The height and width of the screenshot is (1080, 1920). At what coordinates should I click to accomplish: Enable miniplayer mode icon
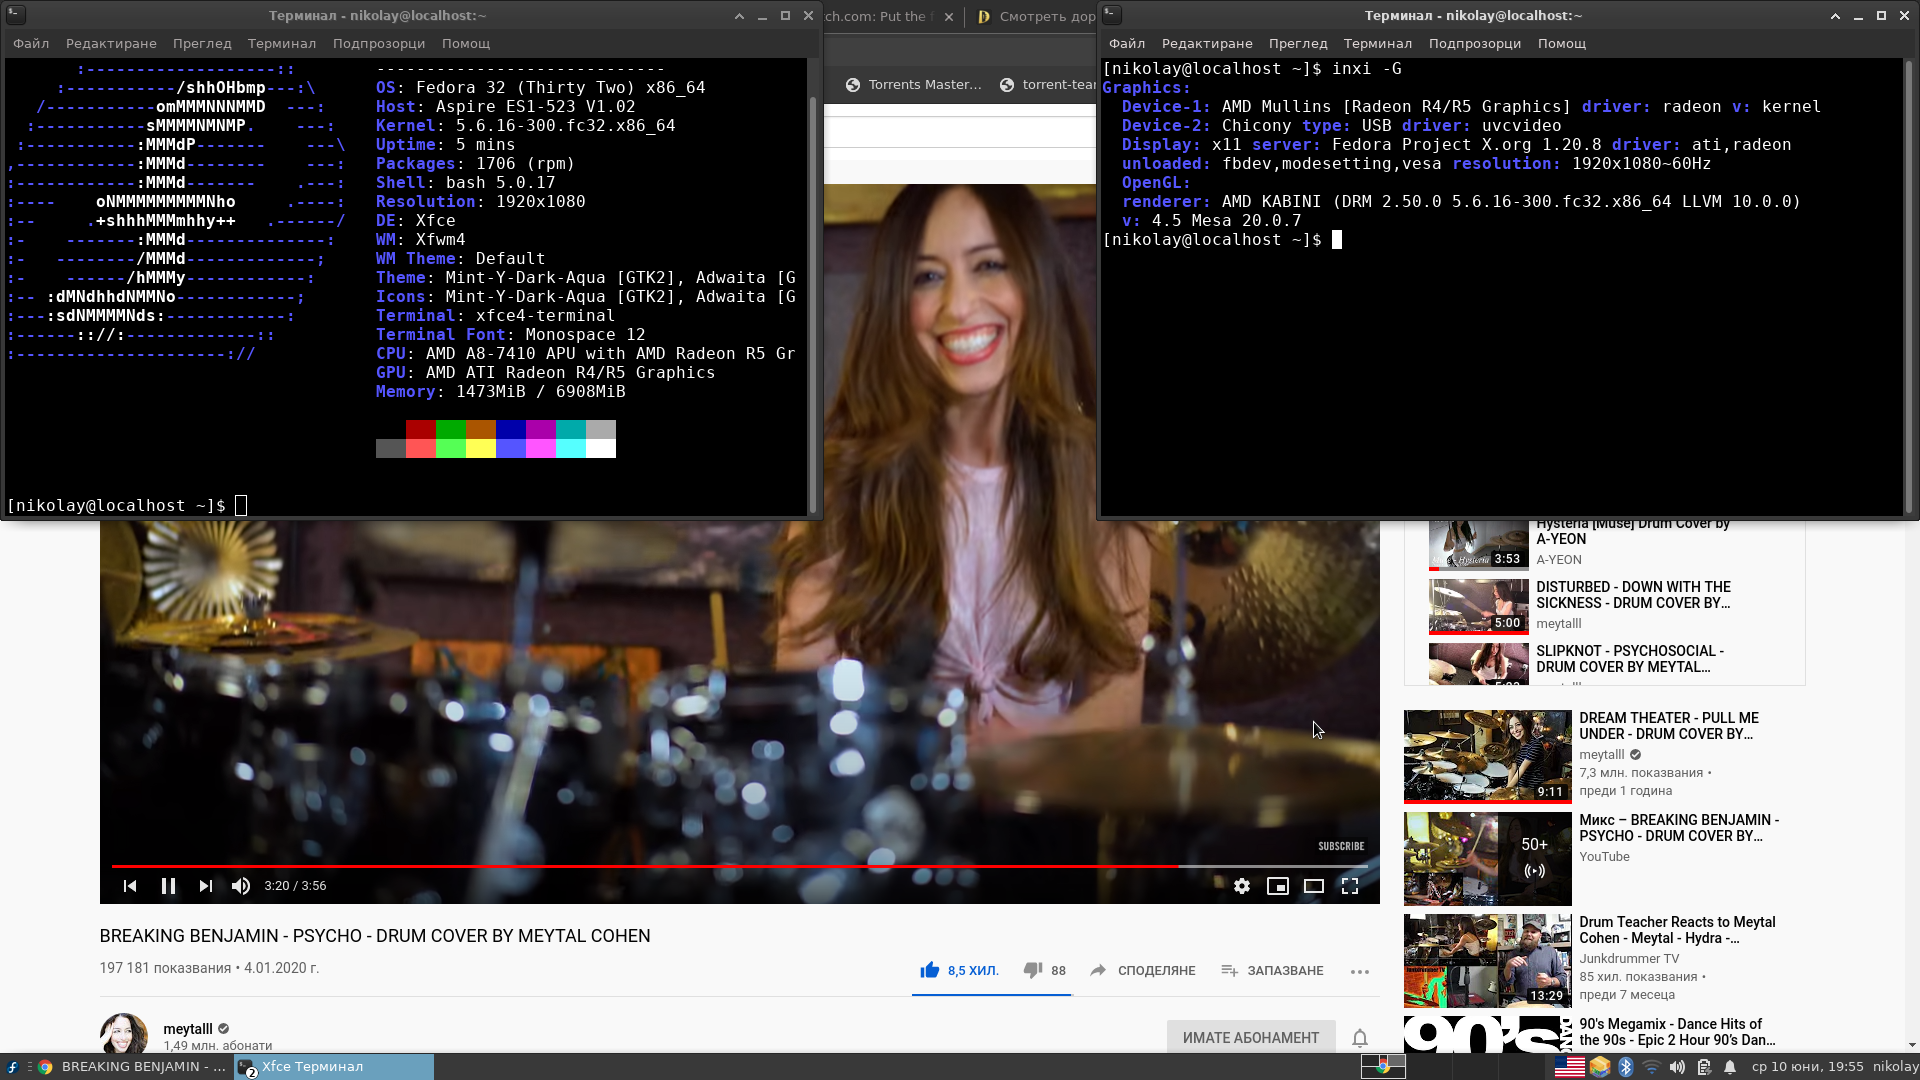[x=1277, y=886]
